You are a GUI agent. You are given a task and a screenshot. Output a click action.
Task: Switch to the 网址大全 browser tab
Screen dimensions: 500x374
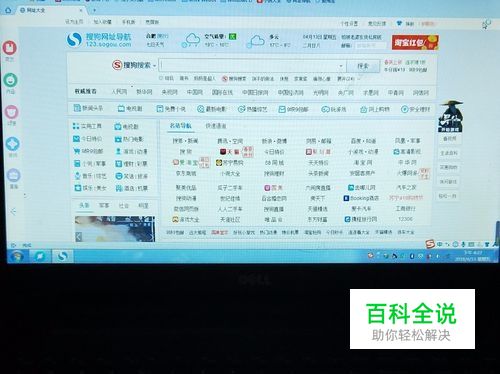point(50,10)
